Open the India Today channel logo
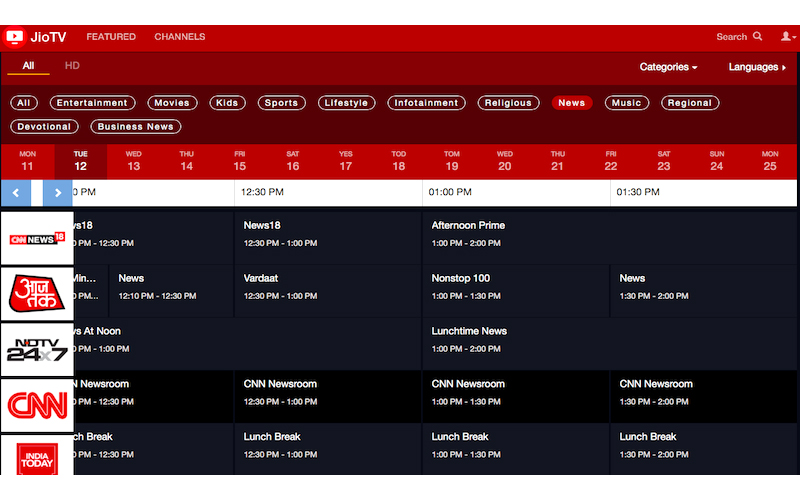The image size is (800, 500). (x=37, y=455)
